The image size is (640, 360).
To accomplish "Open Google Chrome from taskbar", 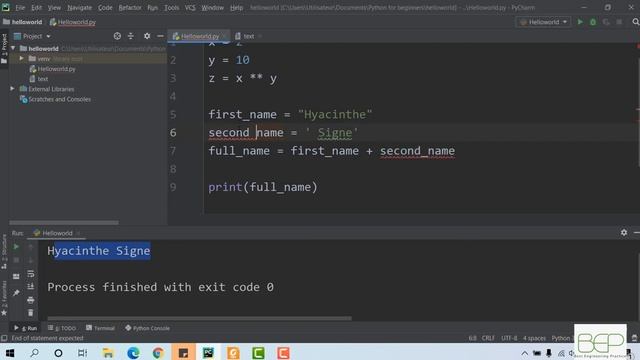I will [x=158, y=353].
